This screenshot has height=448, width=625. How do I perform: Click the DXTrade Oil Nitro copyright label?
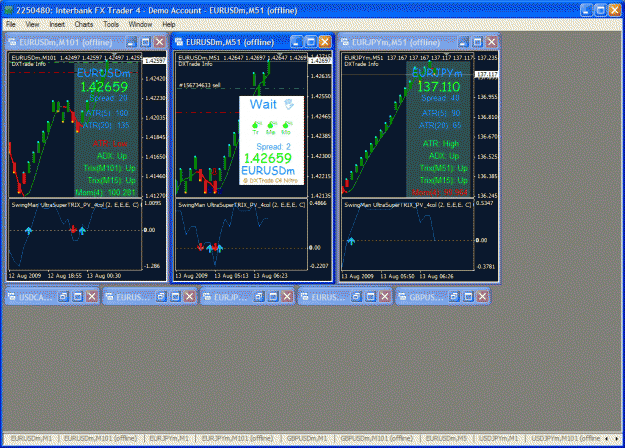(x=271, y=180)
